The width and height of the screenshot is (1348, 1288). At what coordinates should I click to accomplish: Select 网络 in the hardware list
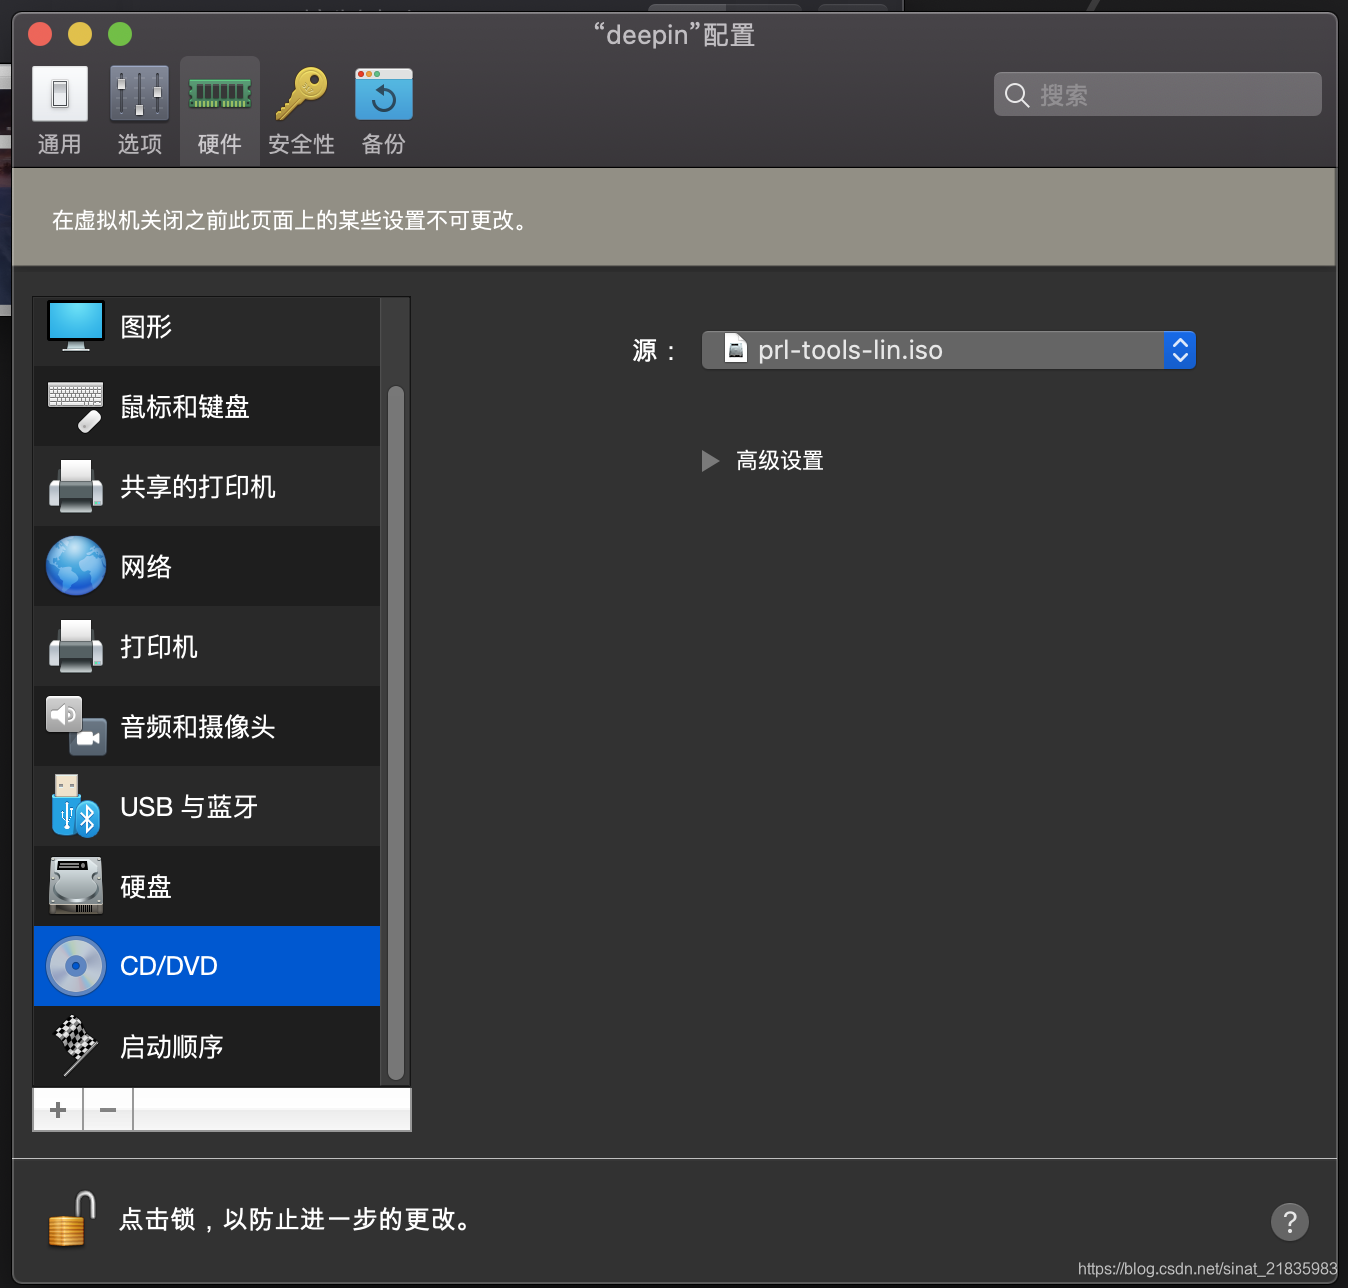click(x=207, y=566)
